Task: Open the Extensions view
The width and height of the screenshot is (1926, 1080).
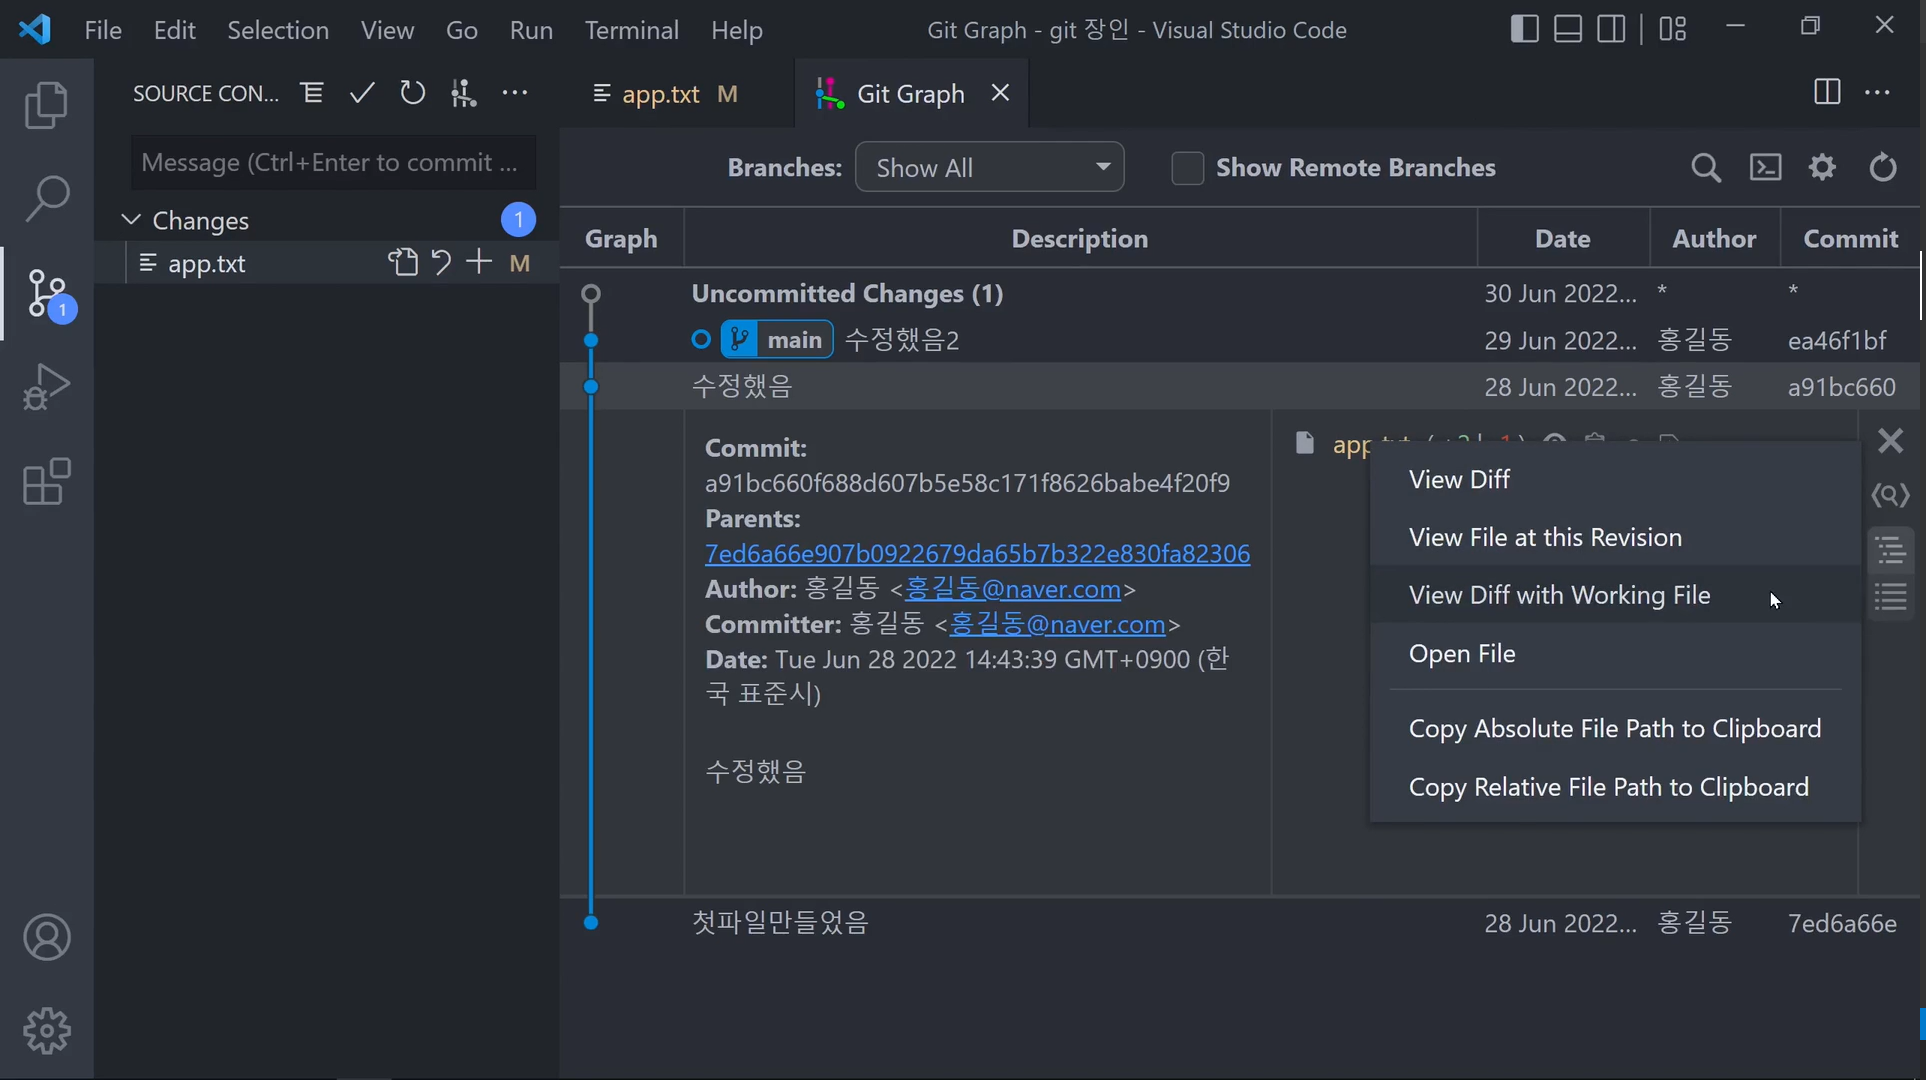Action: point(46,483)
